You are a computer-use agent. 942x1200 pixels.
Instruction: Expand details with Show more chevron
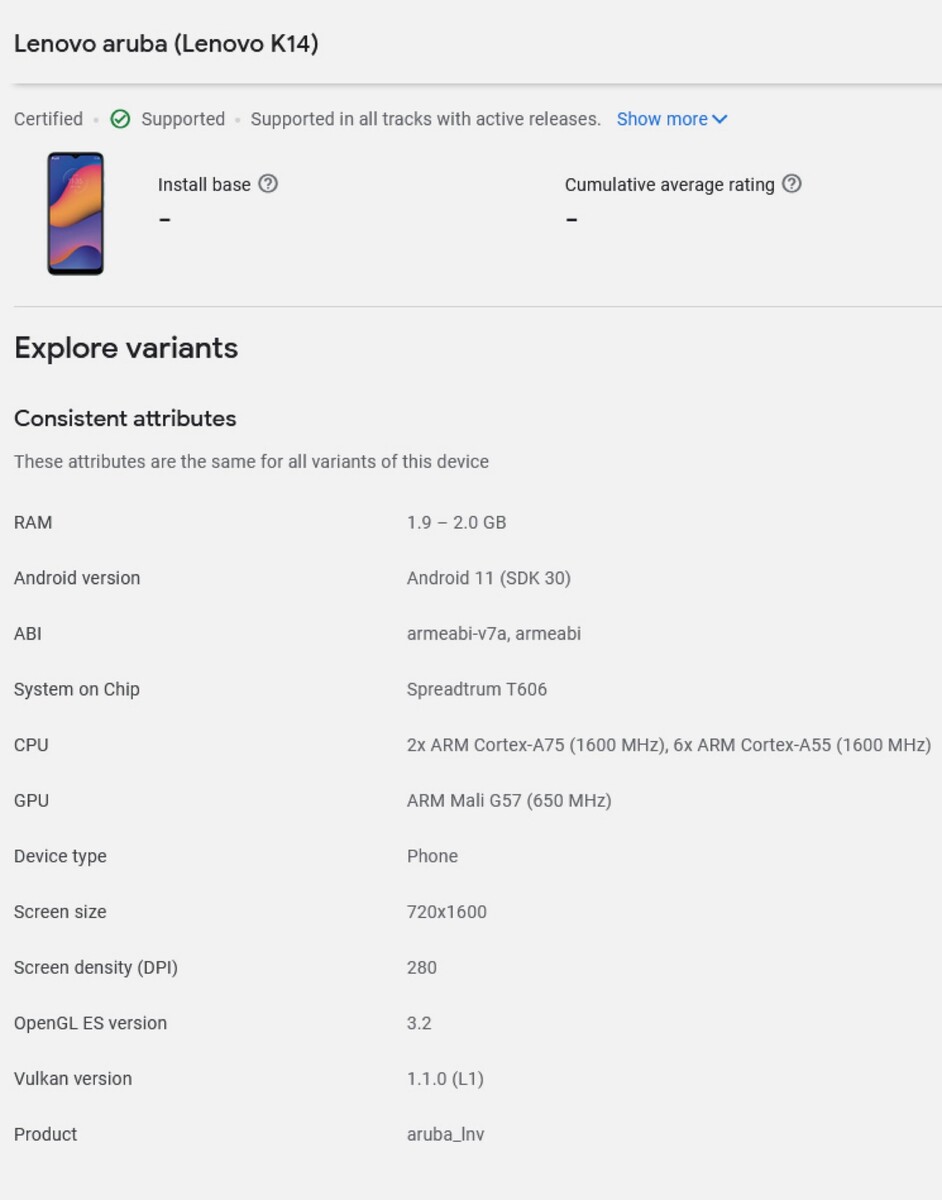[721, 119]
